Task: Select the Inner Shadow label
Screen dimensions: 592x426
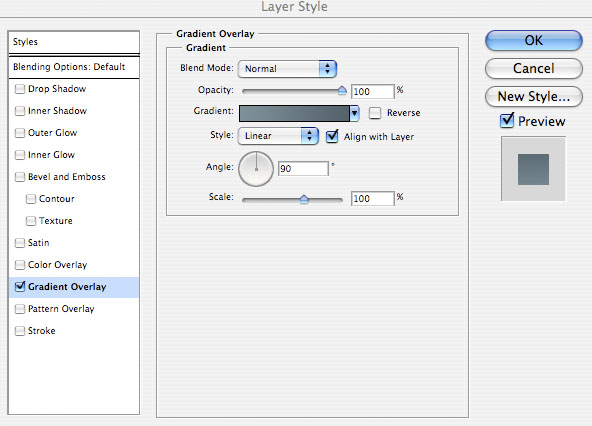Action: point(57,111)
